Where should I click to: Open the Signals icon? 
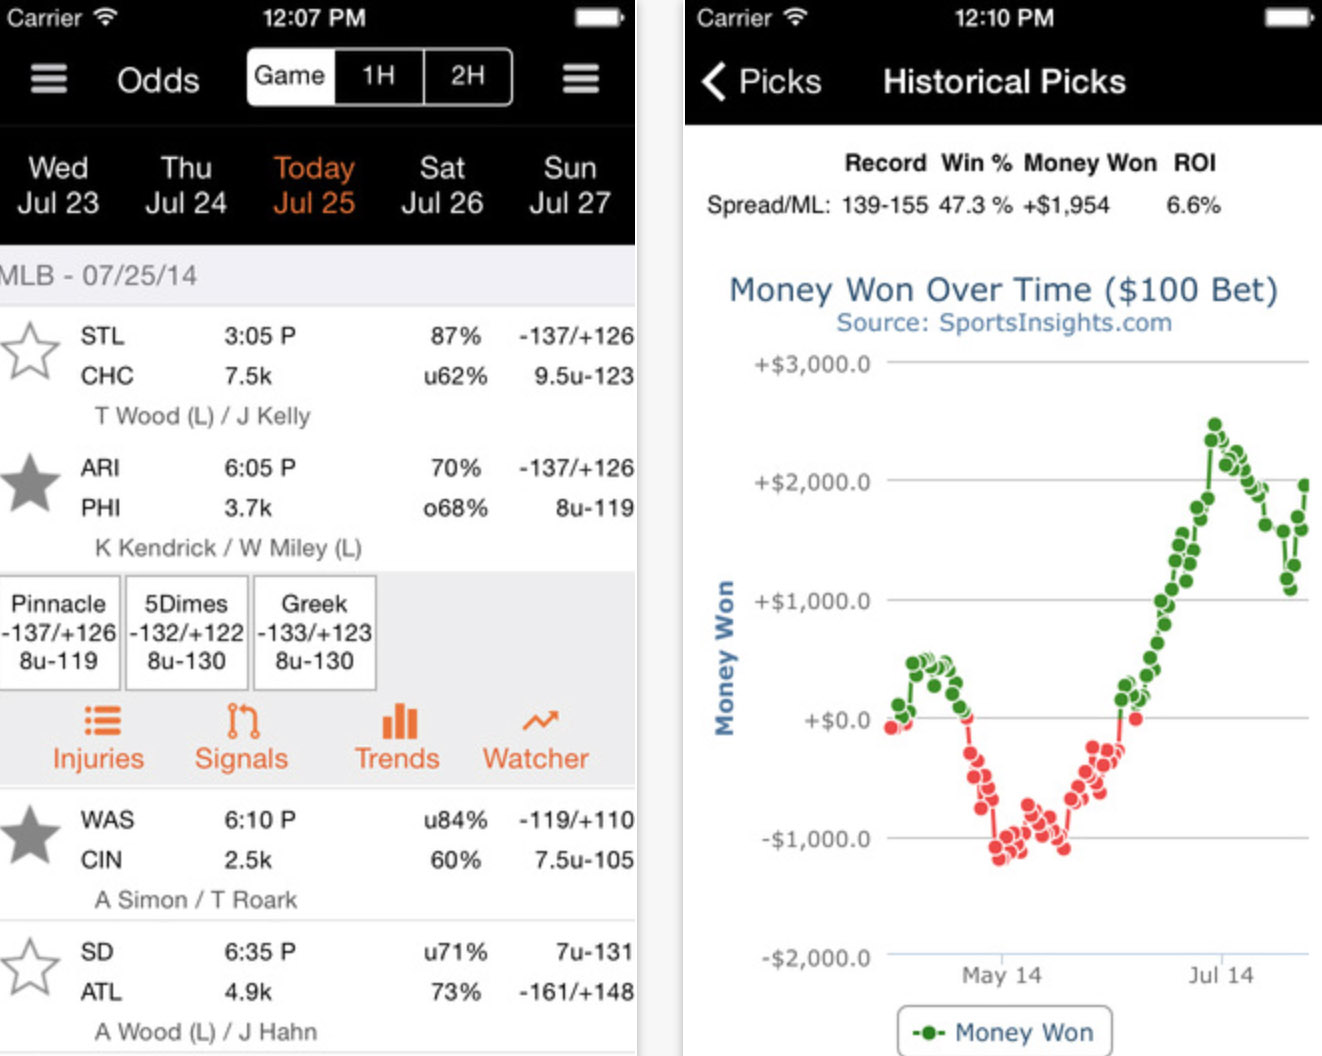(242, 721)
